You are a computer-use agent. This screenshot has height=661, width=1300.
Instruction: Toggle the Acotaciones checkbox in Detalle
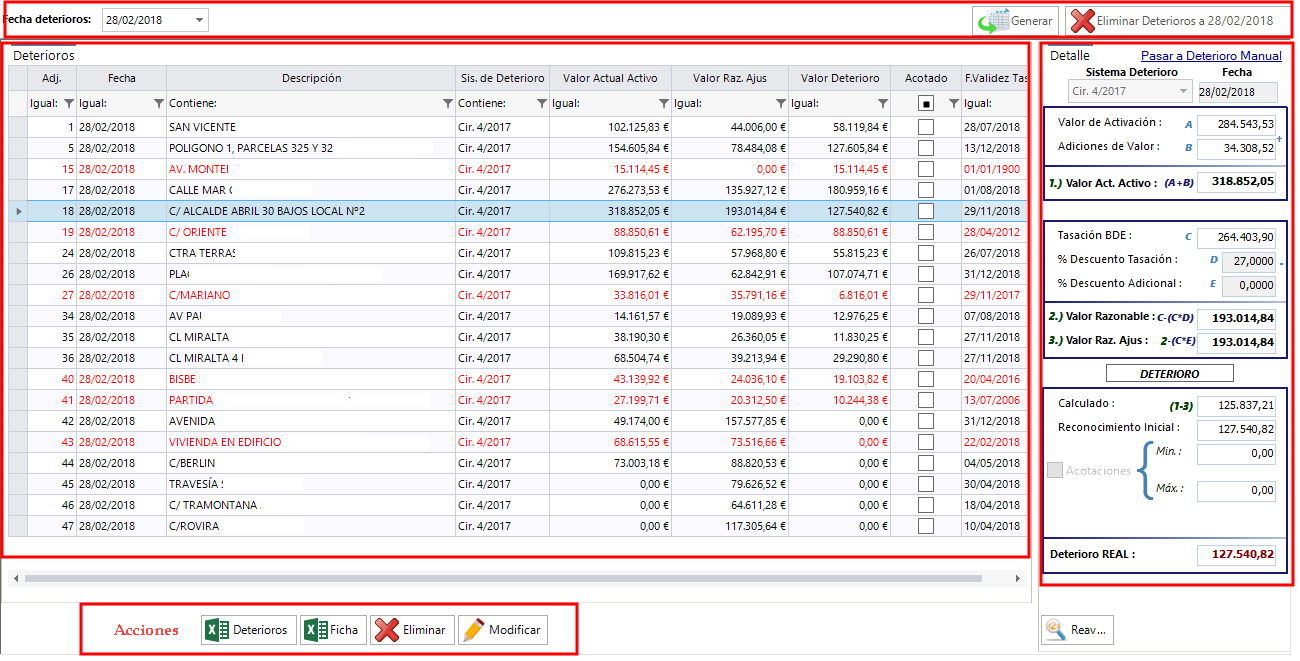click(1055, 470)
